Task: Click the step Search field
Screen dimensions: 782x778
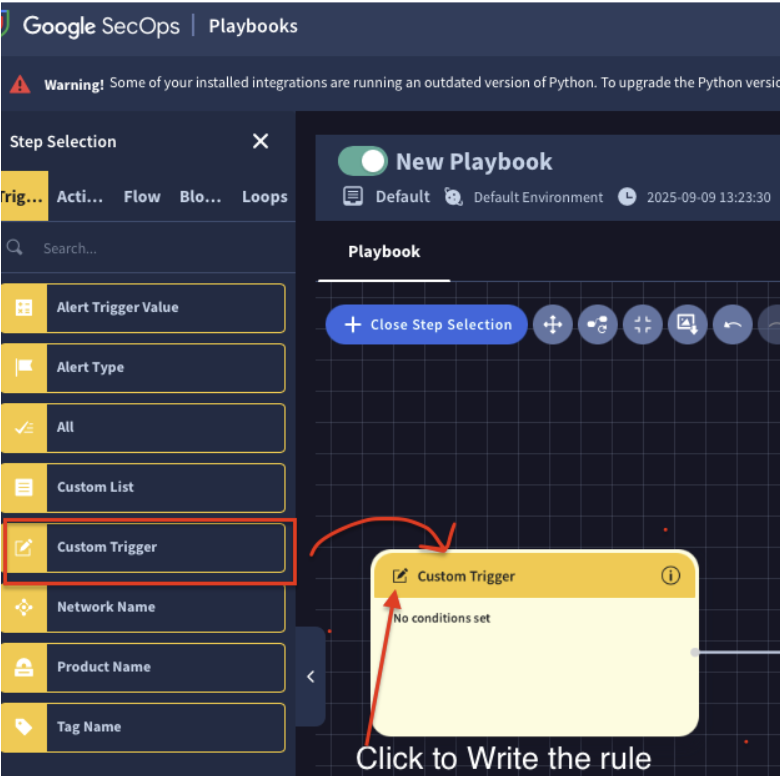Action: click(x=150, y=248)
